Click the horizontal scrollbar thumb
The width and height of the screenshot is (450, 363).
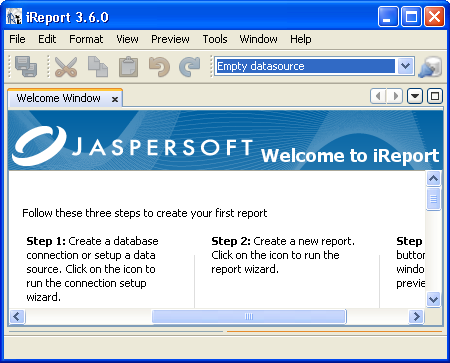click(249, 316)
